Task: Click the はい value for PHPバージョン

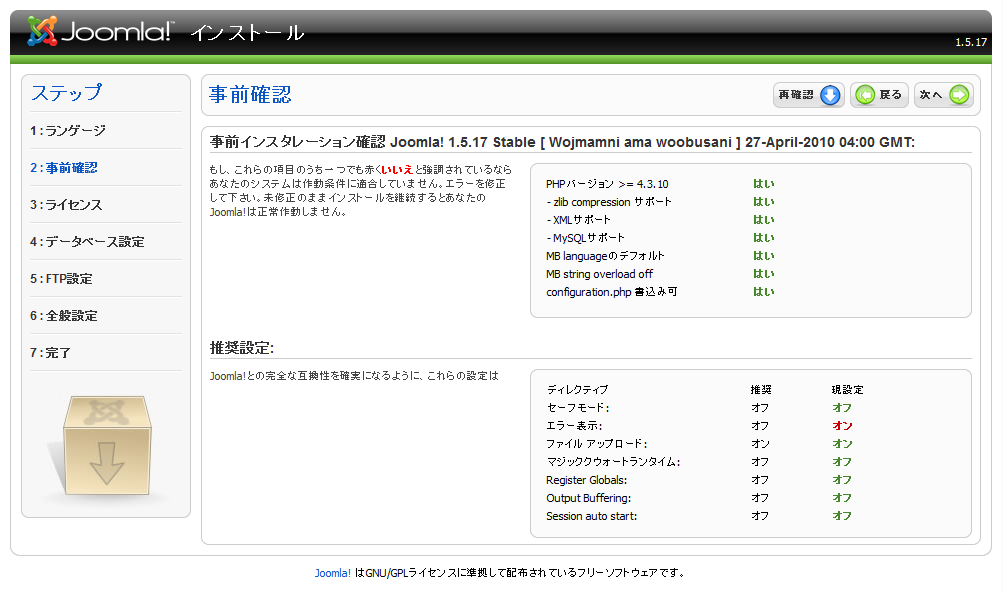Action: (x=764, y=184)
